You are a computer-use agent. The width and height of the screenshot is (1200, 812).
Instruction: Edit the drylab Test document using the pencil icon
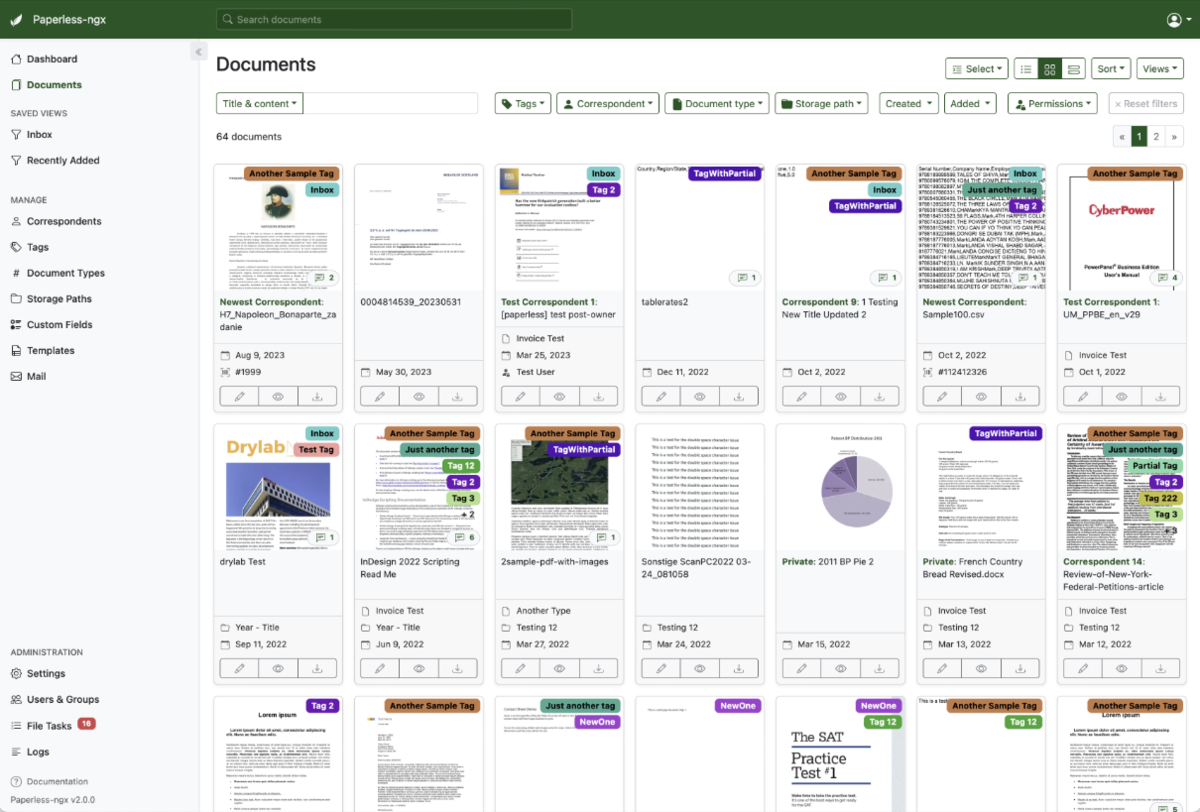[x=237, y=667]
